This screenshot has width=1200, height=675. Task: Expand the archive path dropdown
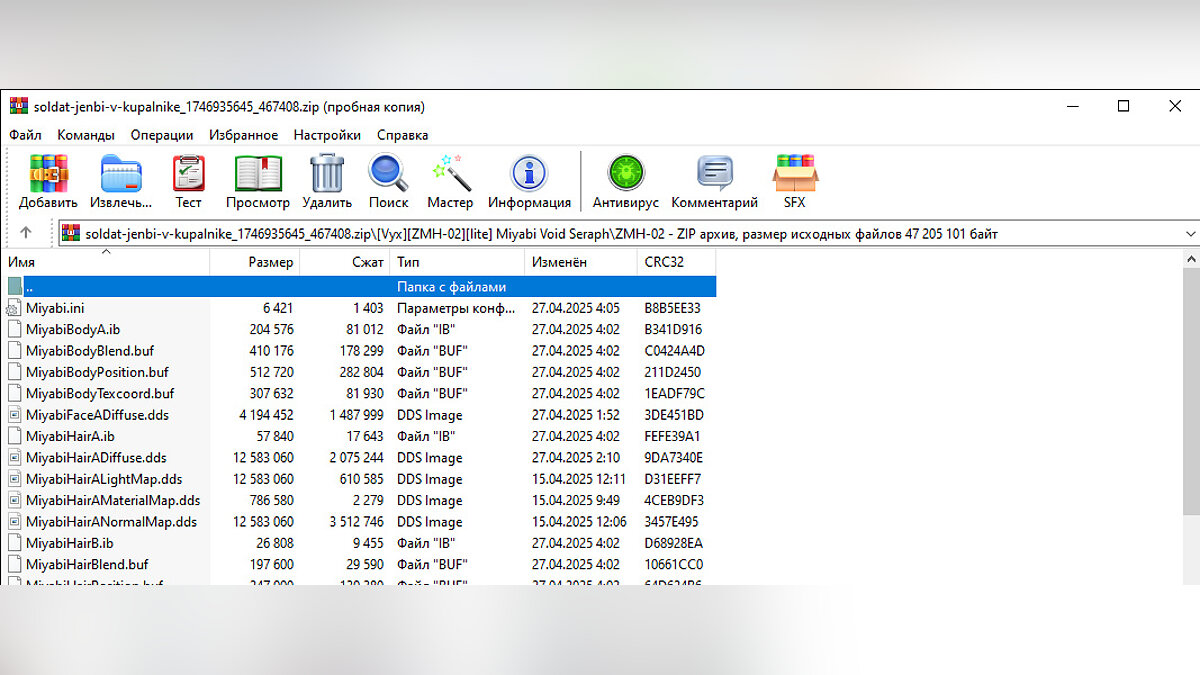click(1190, 234)
